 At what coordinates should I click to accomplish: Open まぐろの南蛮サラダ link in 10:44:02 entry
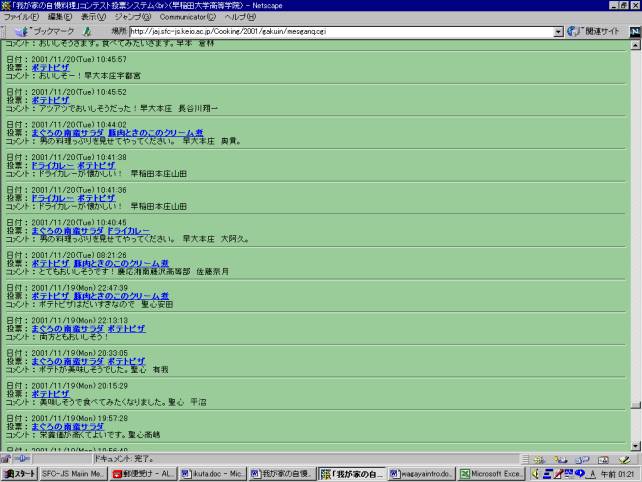point(68,133)
